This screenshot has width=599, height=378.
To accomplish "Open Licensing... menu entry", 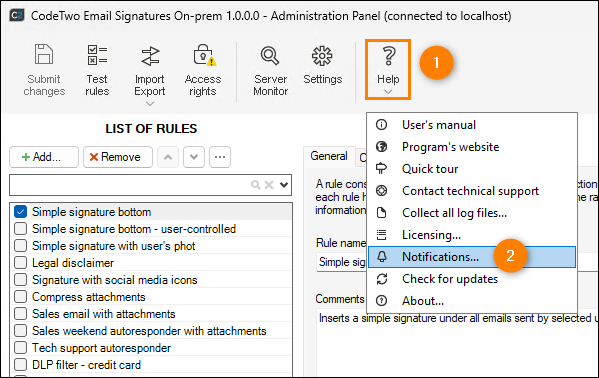I will [x=431, y=235].
